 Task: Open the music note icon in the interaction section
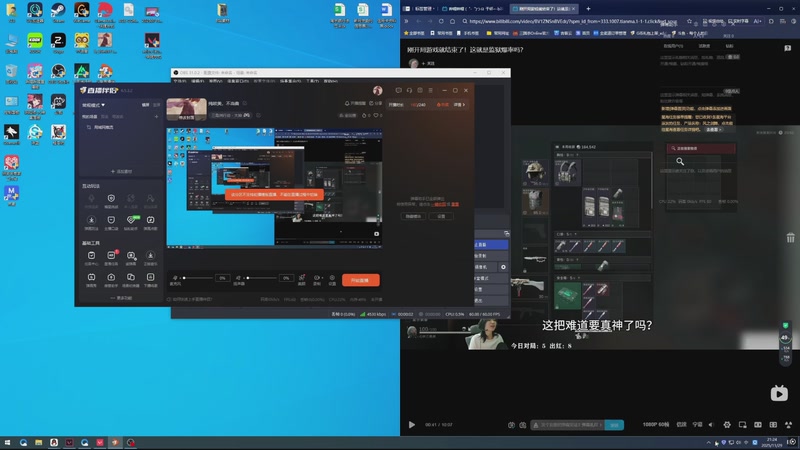pos(151,220)
